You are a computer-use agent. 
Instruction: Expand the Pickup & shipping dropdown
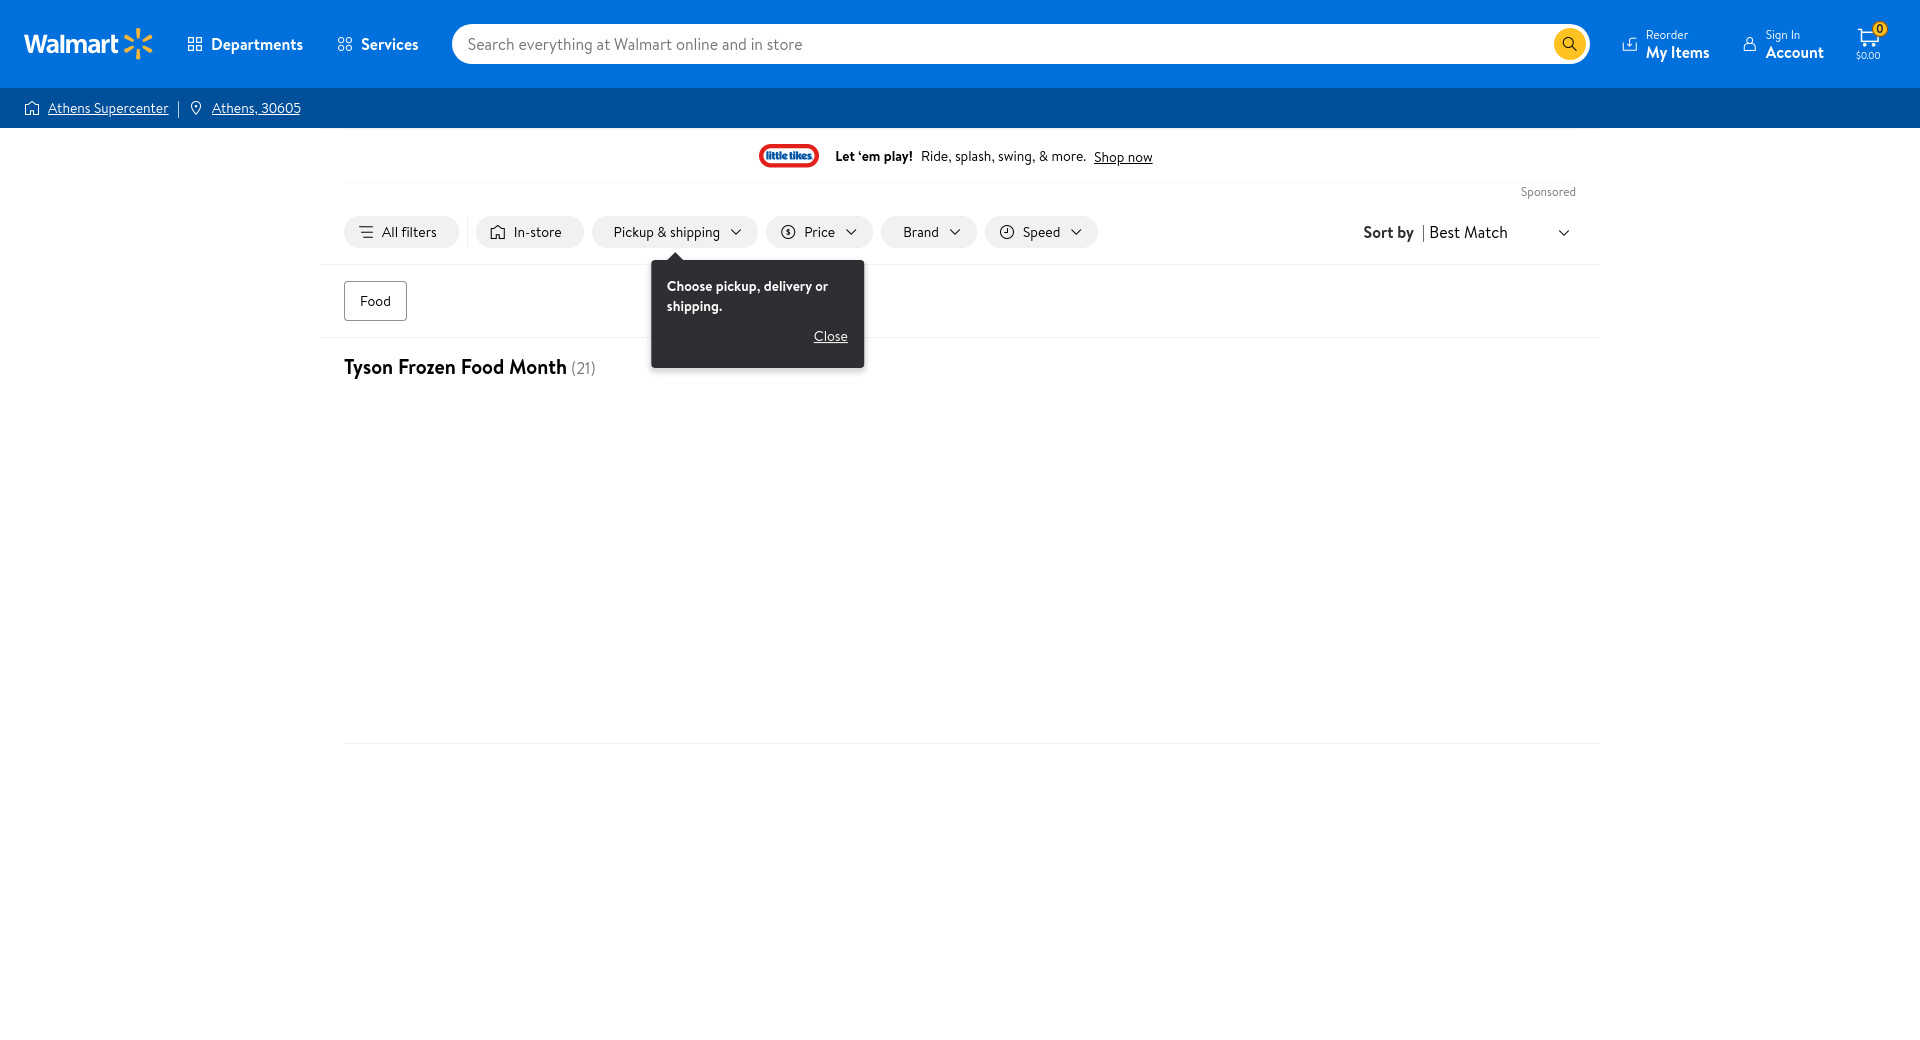click(x=675, y=232)
